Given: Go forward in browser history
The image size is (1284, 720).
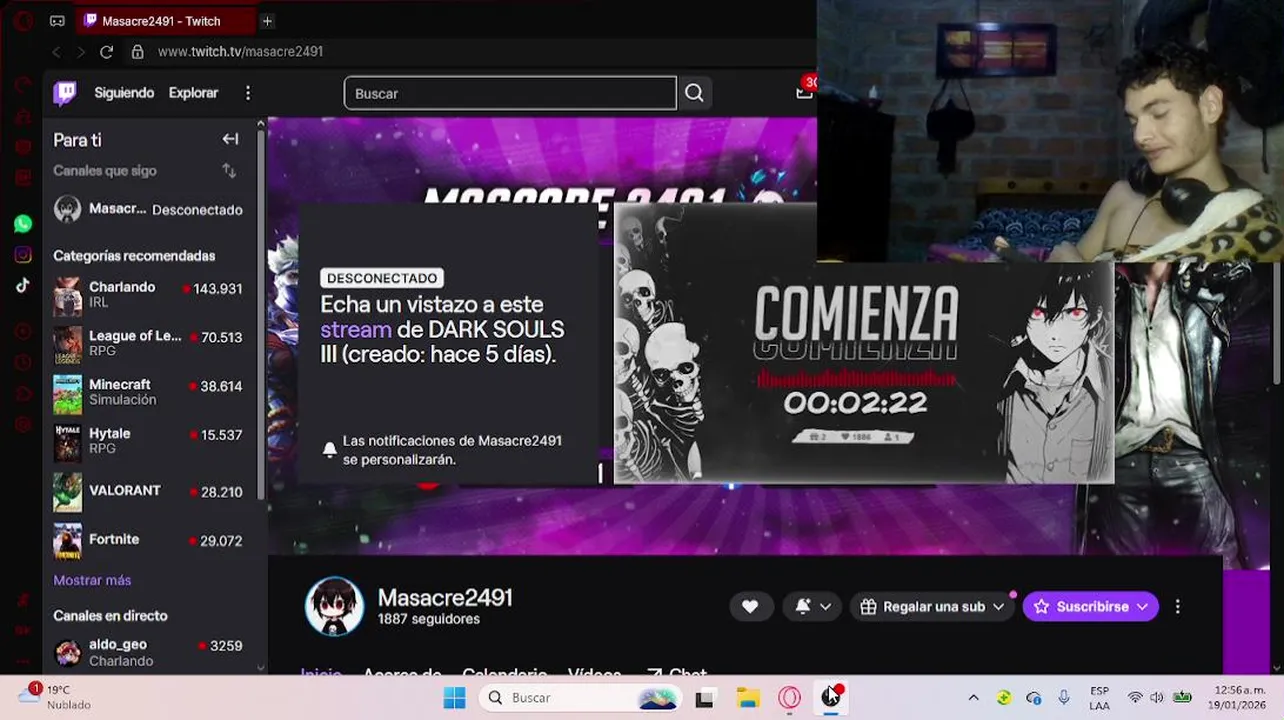Looking at the screenshot, I should click(81, 52).
